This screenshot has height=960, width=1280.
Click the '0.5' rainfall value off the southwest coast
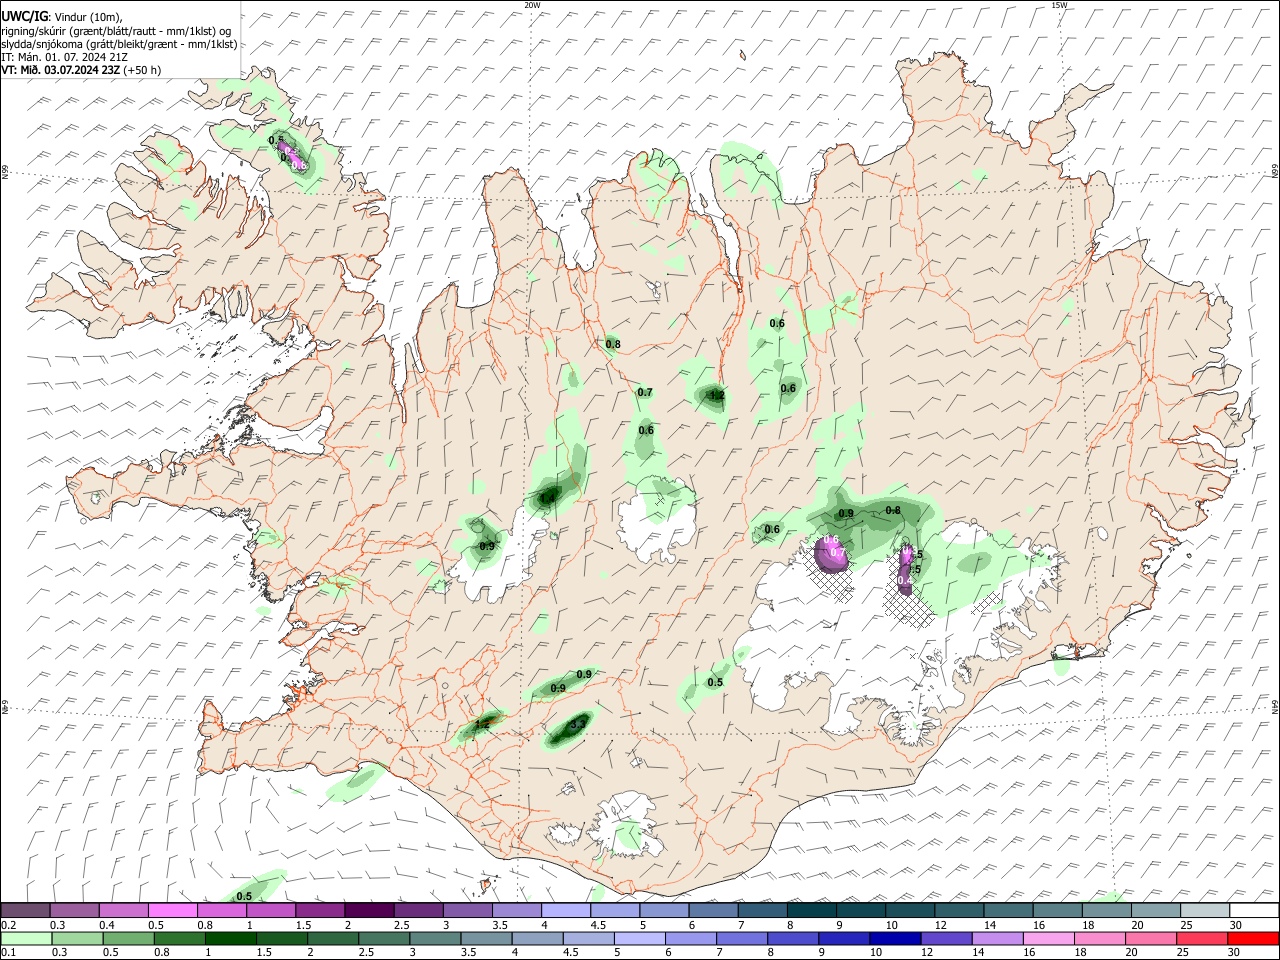tap(244, 896)
